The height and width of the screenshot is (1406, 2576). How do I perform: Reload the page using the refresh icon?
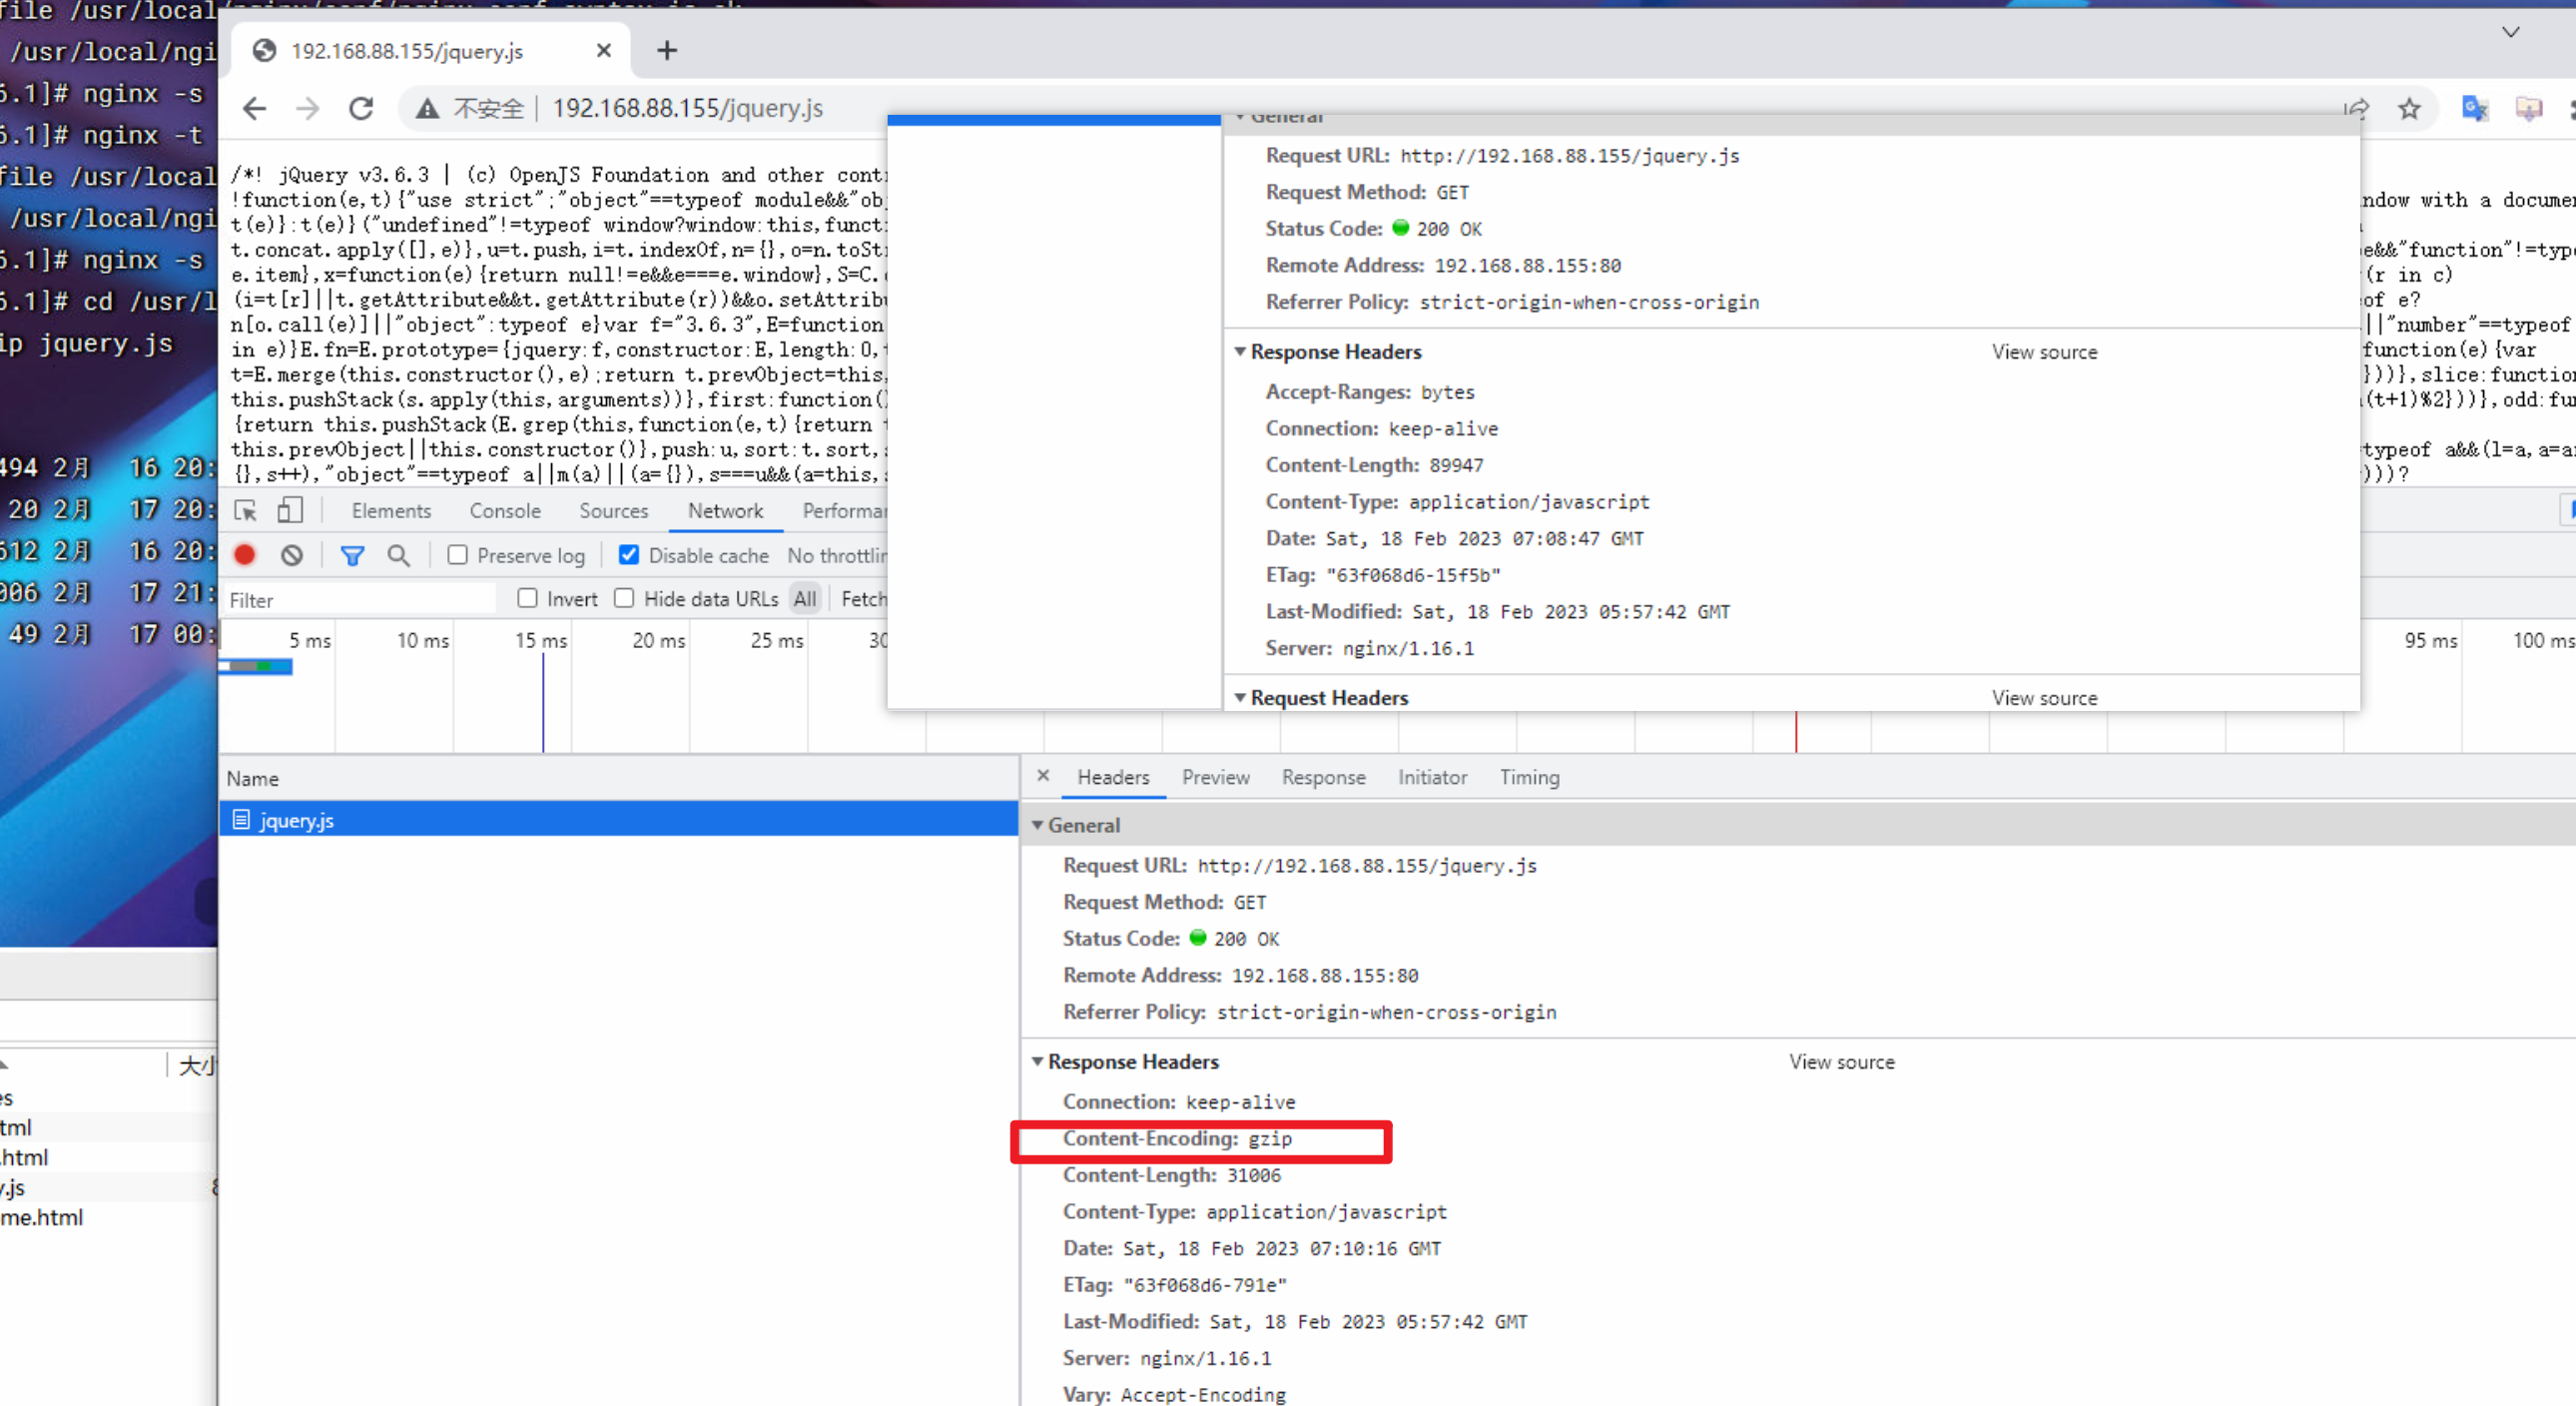(361, 108)
